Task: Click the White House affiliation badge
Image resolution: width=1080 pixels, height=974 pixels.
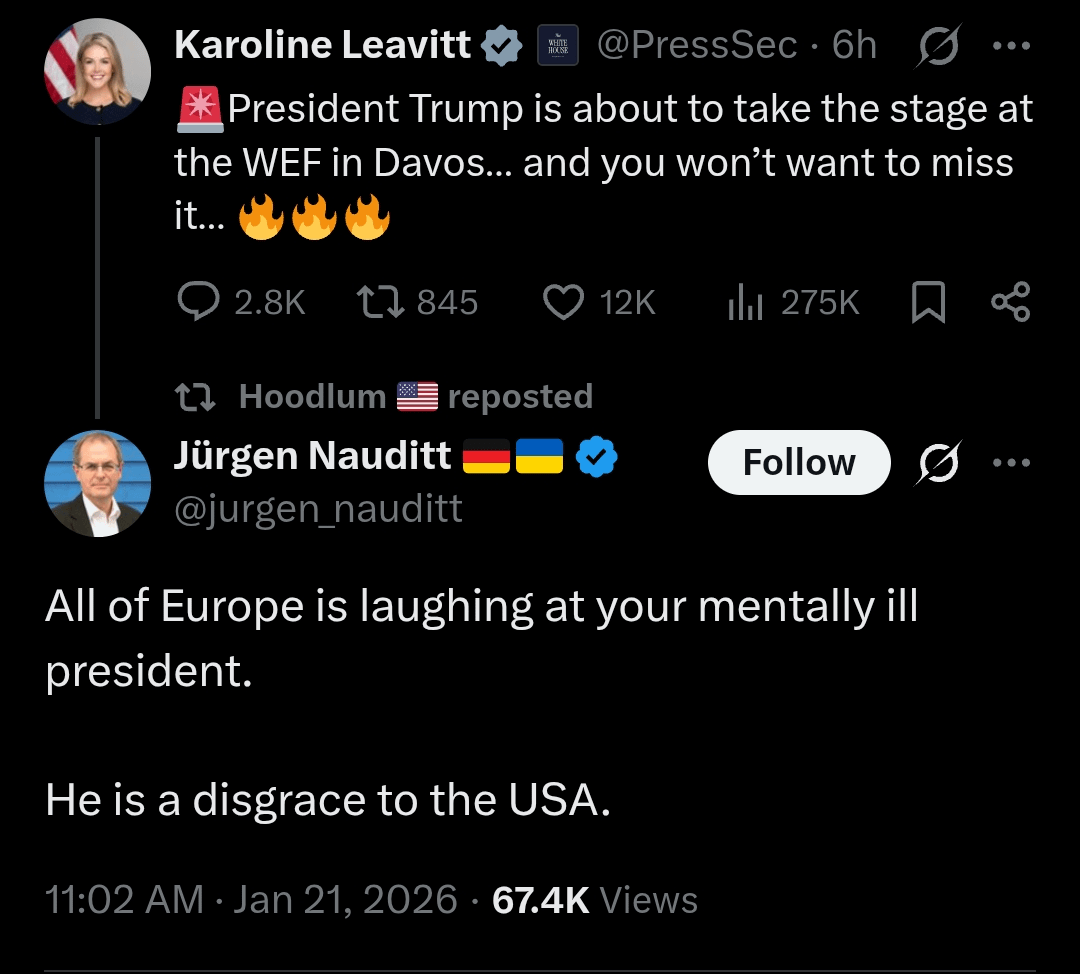Action: [558, 46]
